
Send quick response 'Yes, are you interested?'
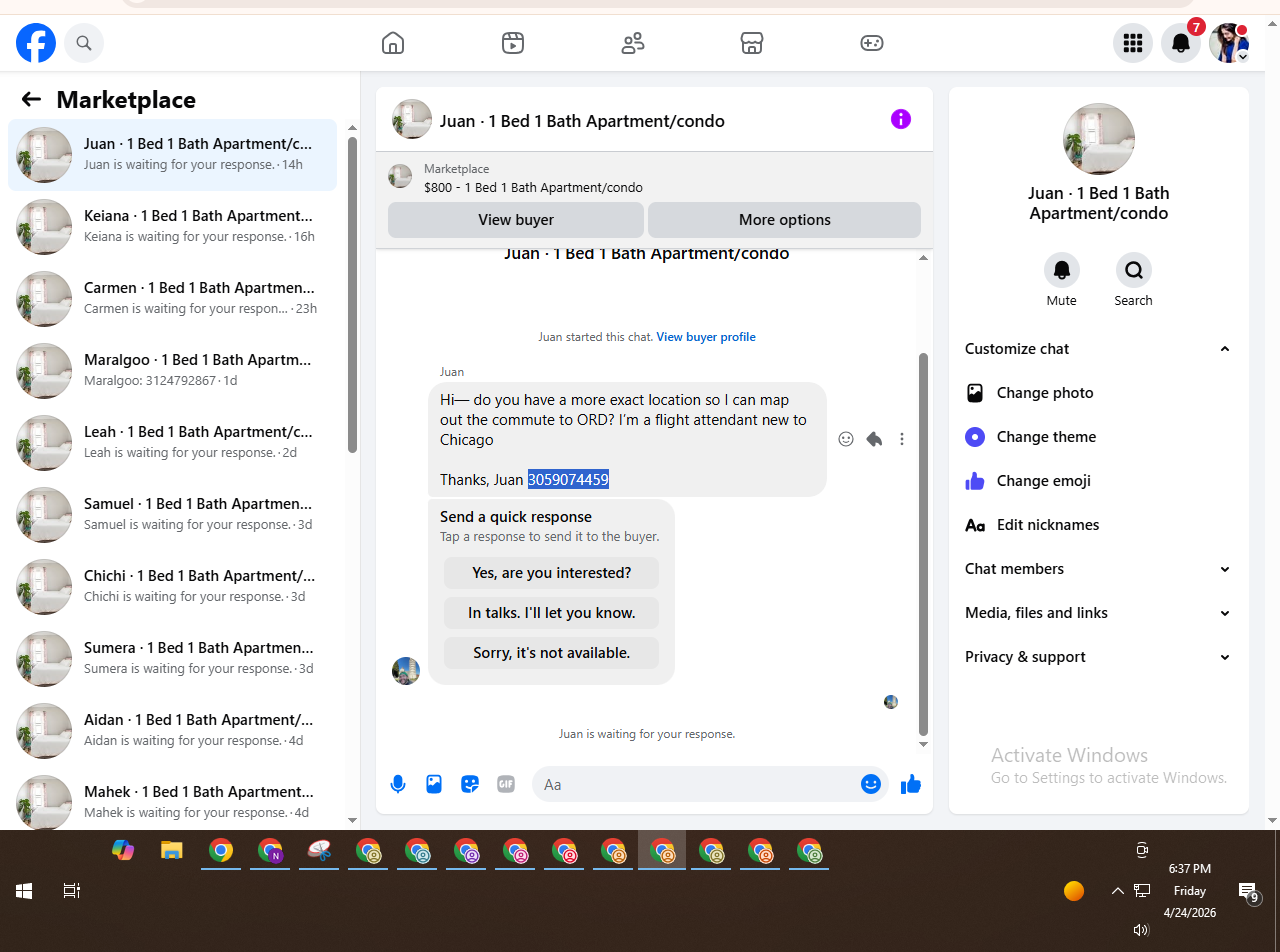pos(552,573)
